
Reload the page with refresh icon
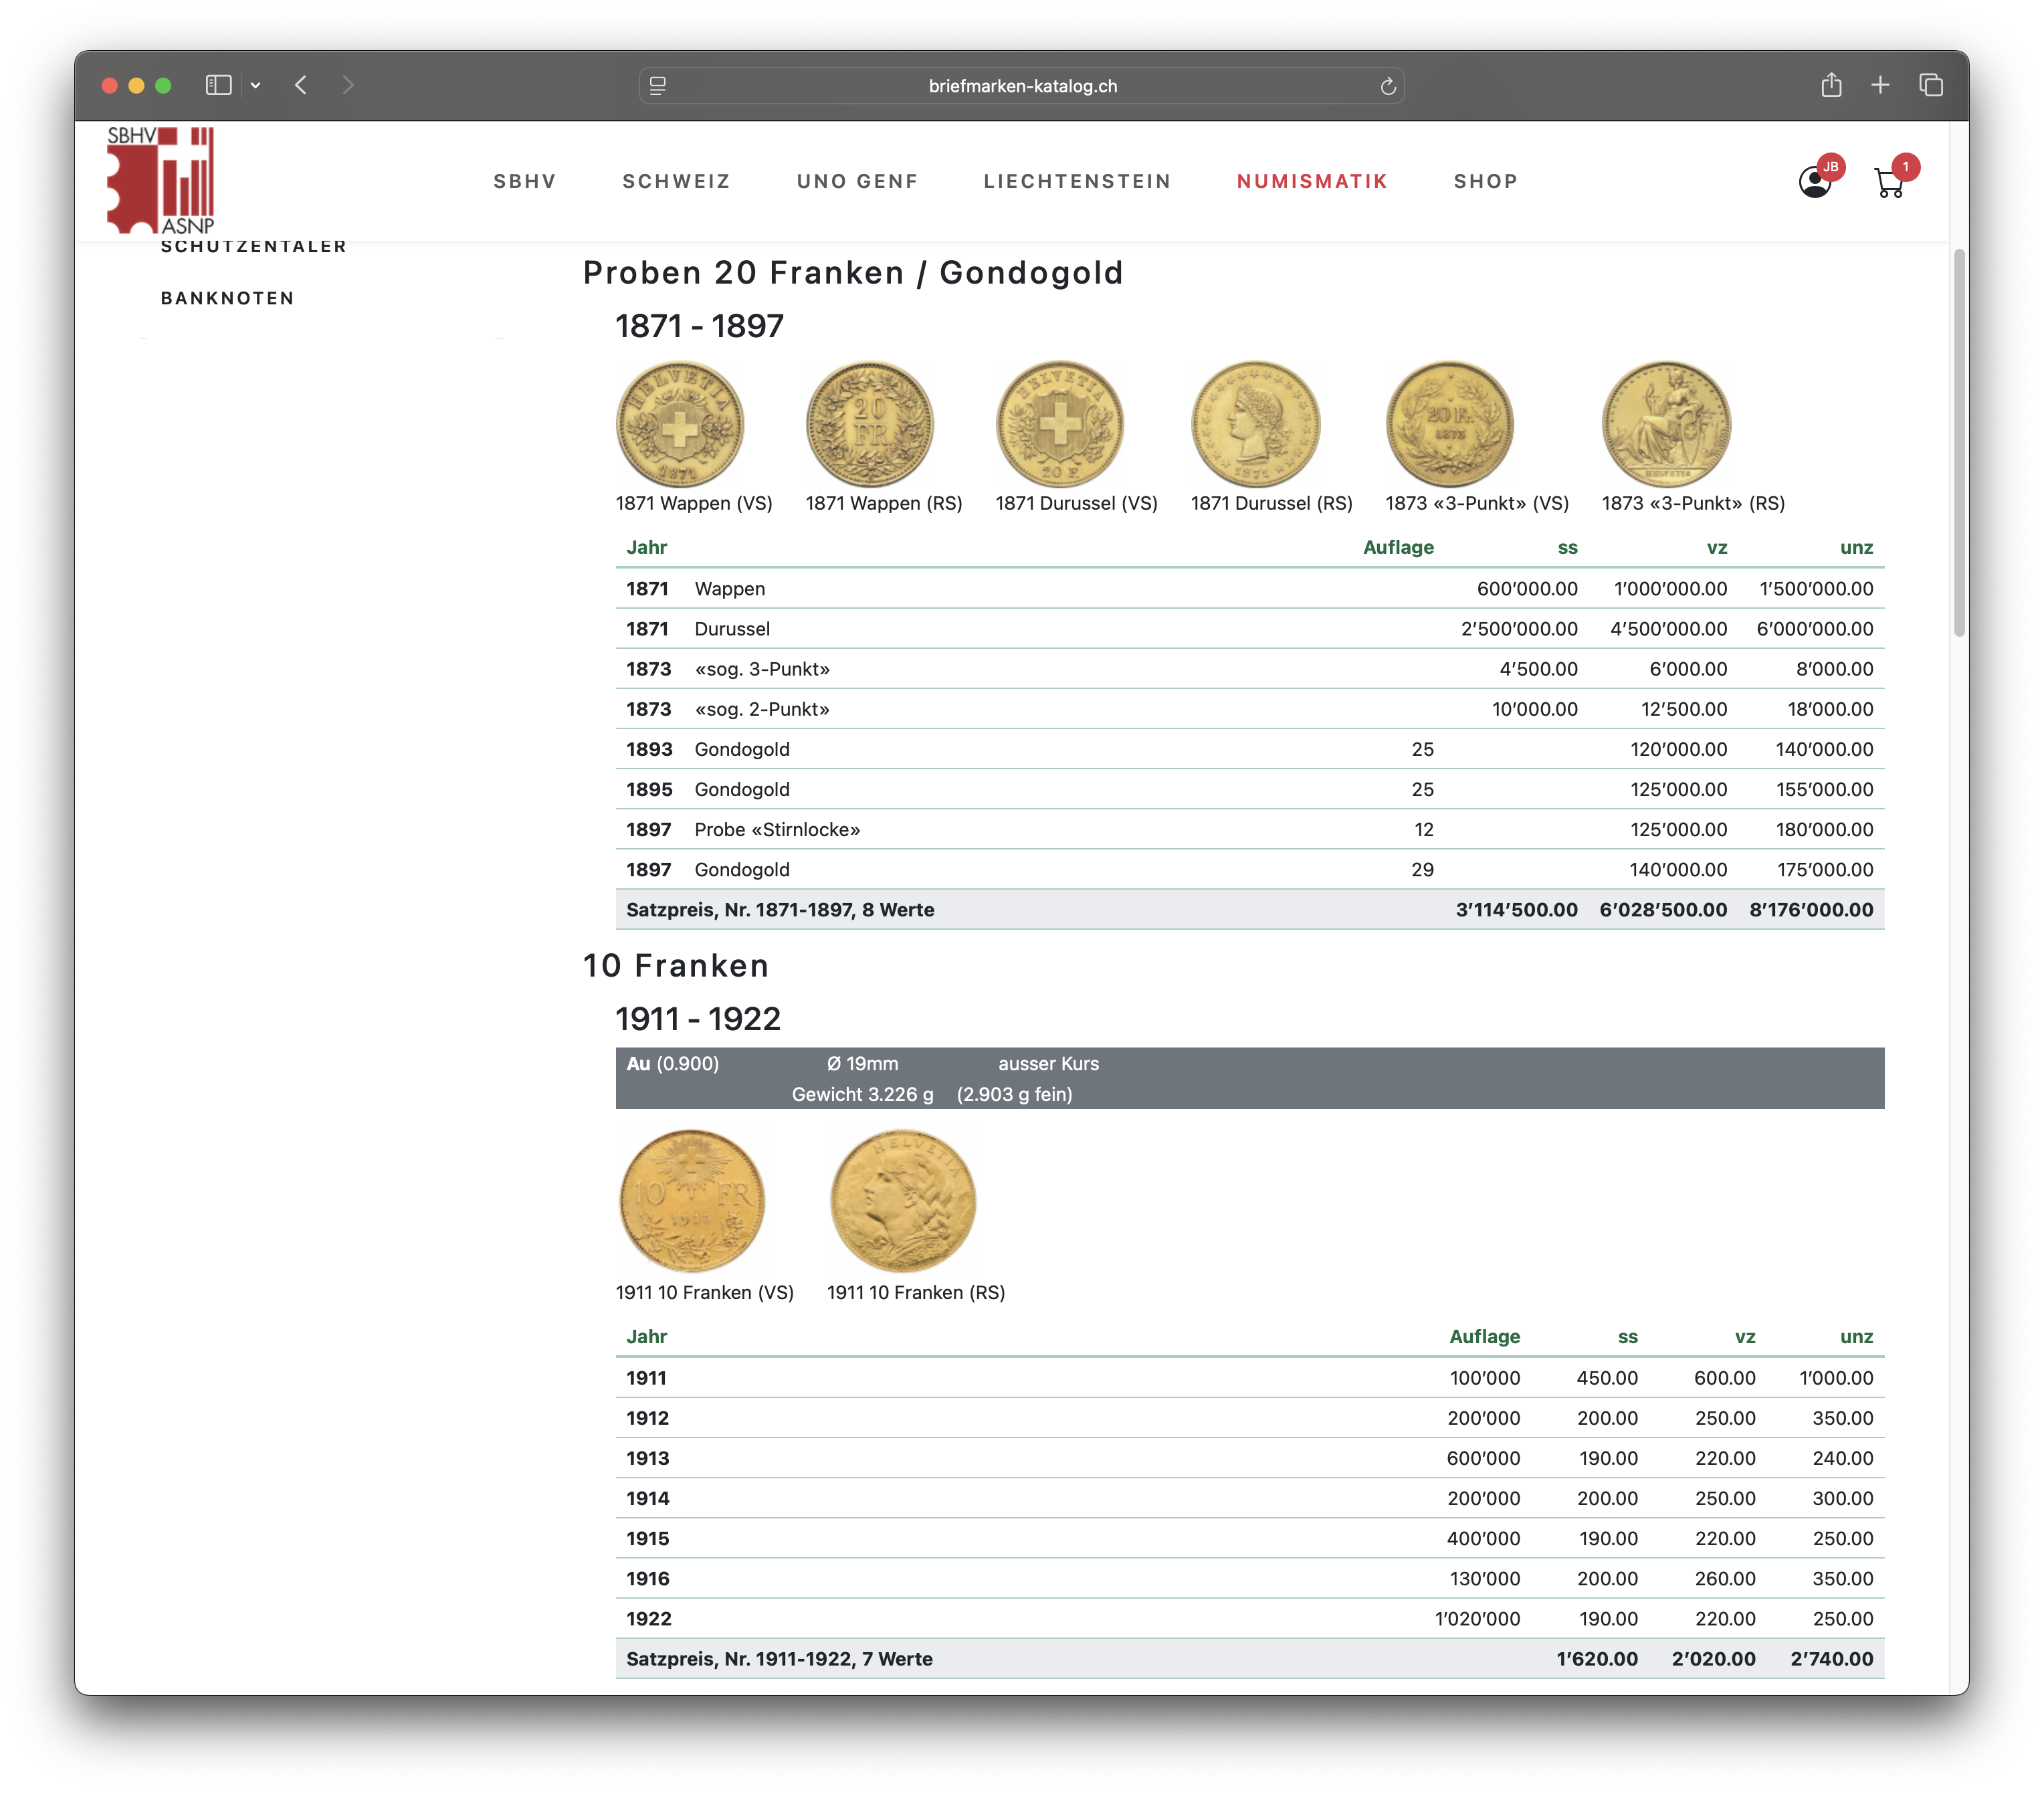click(1387, 86)
